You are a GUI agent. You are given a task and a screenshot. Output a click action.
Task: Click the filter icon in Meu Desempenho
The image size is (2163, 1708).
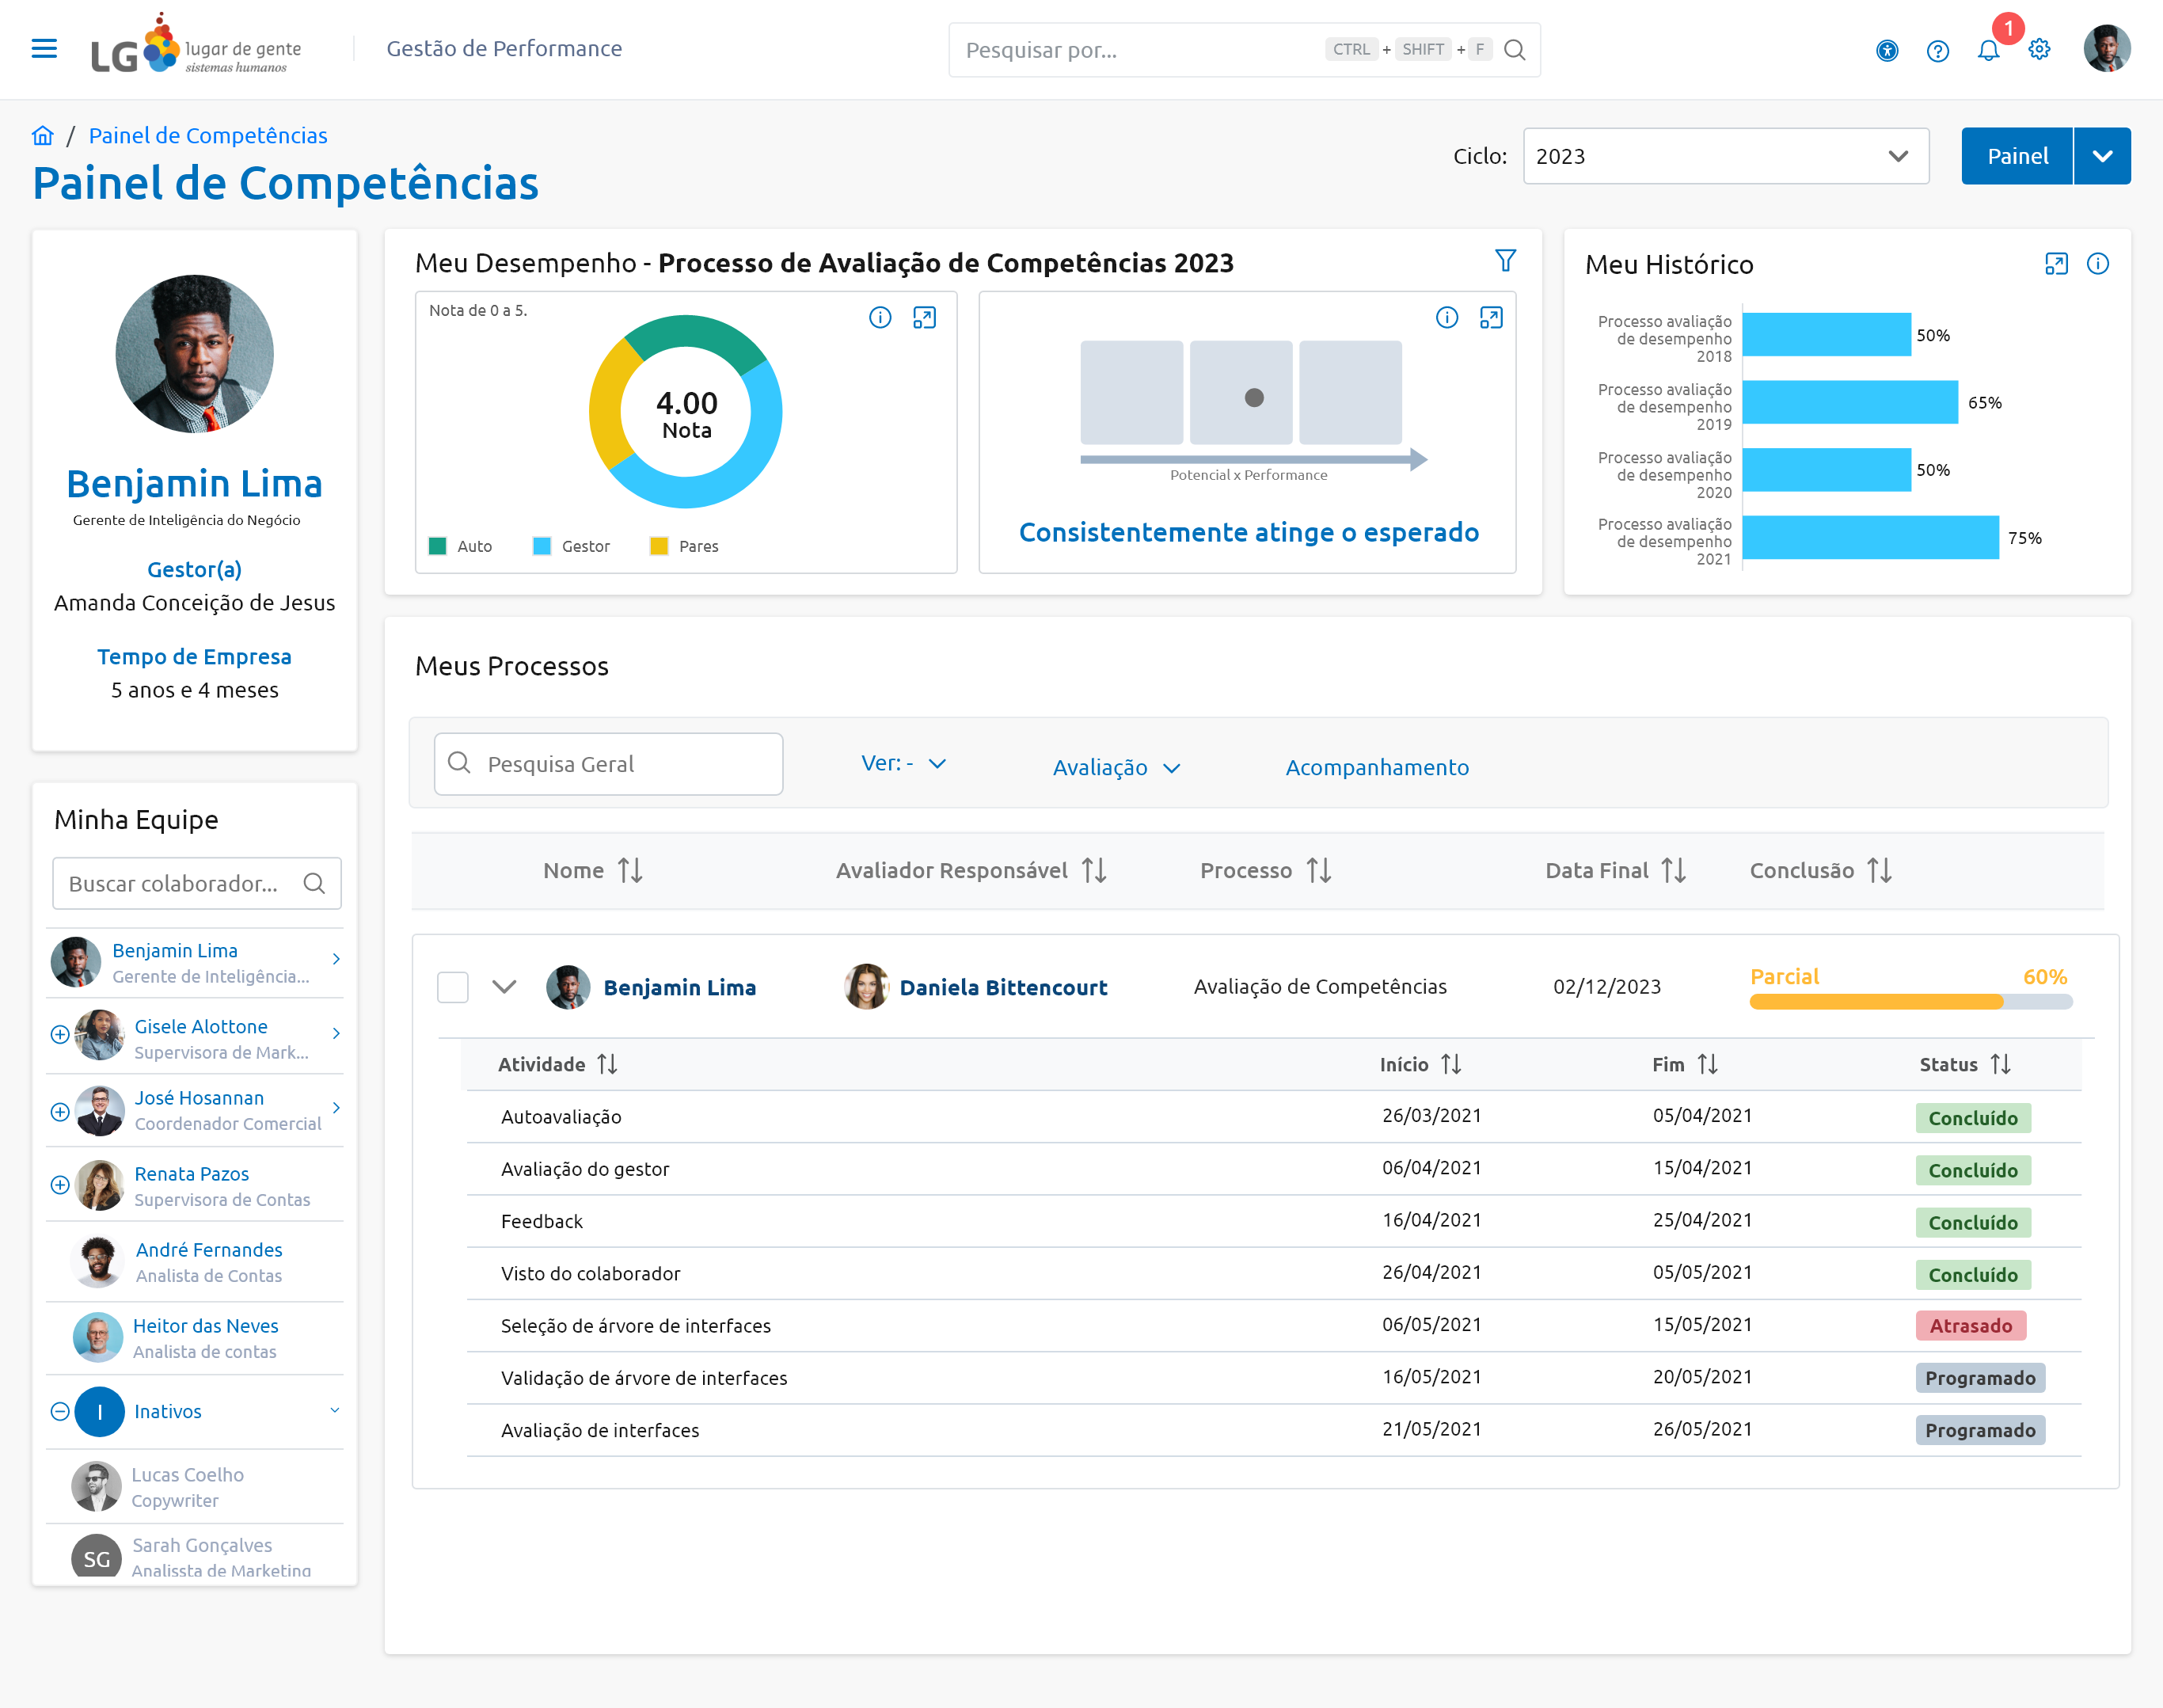pos(1505,261)
